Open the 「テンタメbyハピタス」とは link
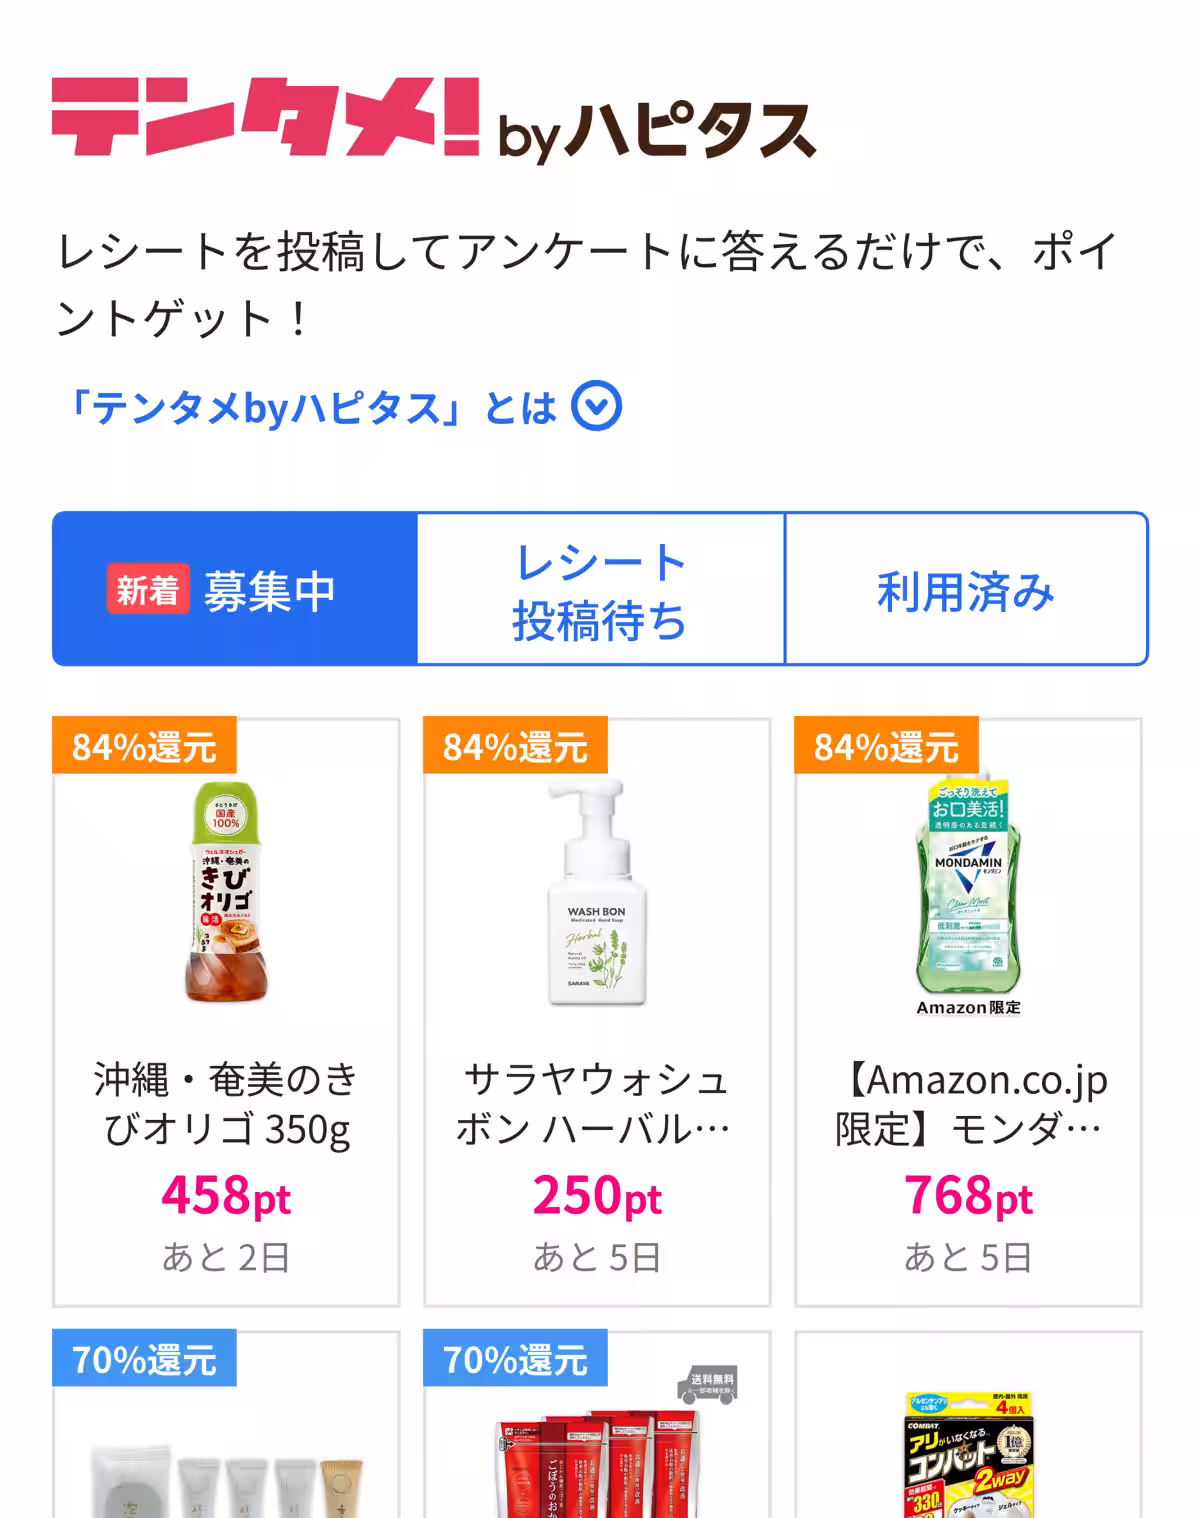 tap(310, 408)
